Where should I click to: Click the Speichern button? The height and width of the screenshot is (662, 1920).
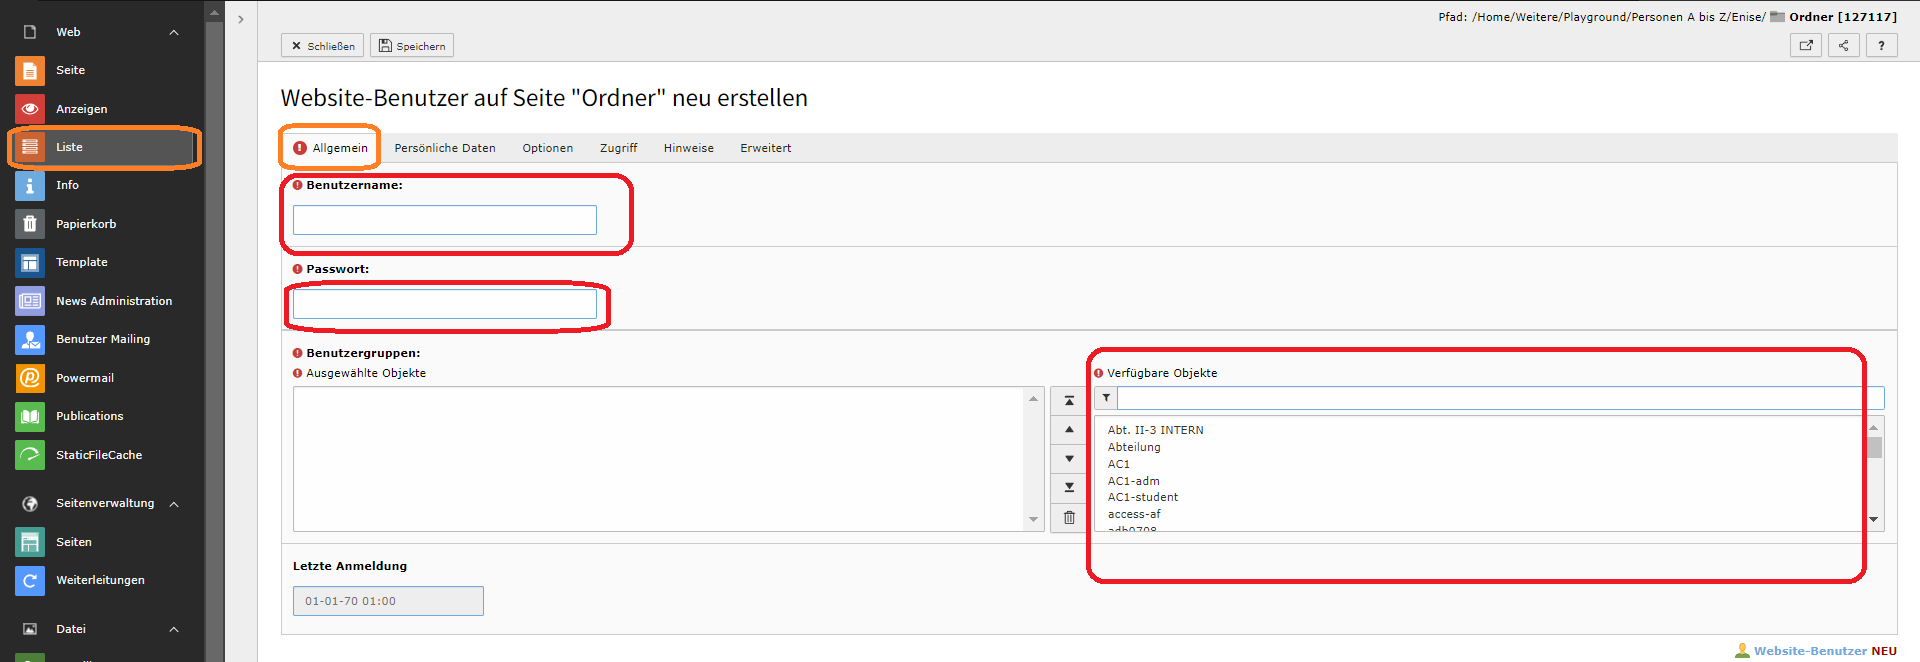[x=411, y=46]
